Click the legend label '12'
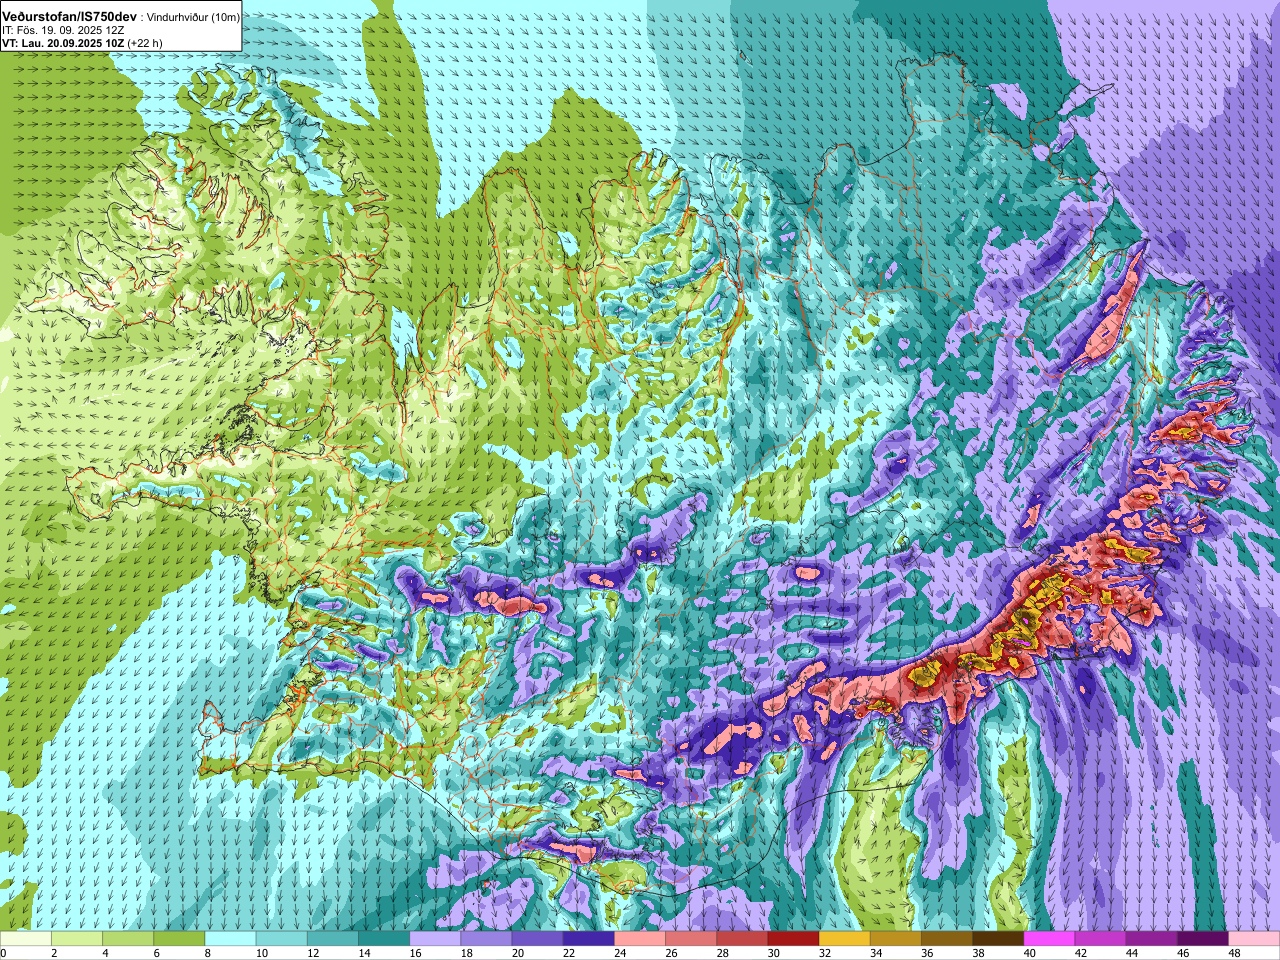The width and height of the screenshot is (1280, 960). [x=312, y=953]
